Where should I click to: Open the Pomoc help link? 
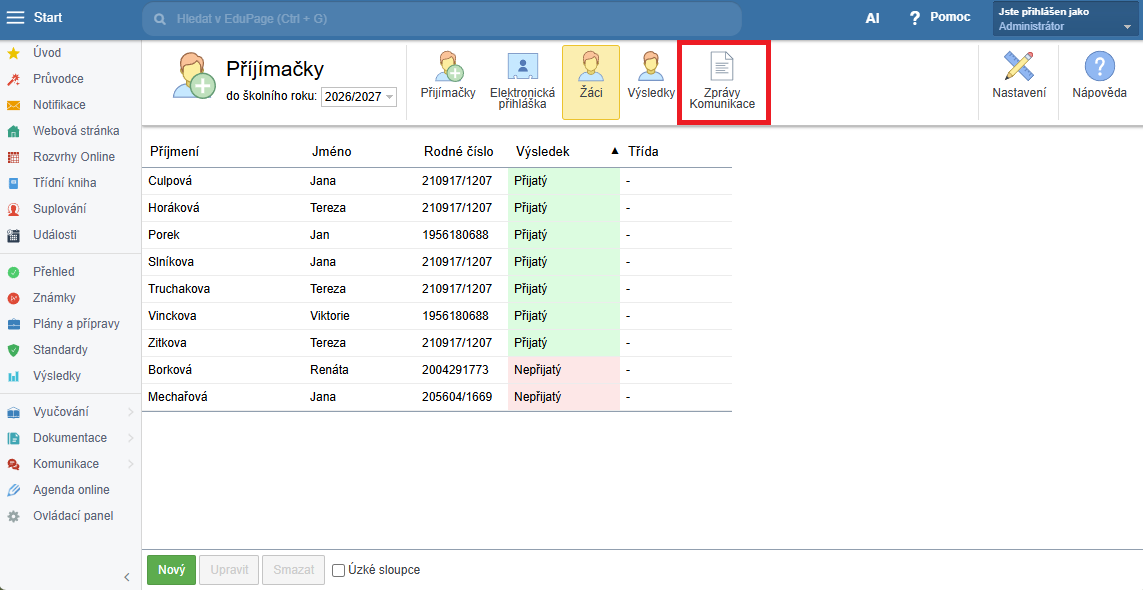[x=939, y=18]
